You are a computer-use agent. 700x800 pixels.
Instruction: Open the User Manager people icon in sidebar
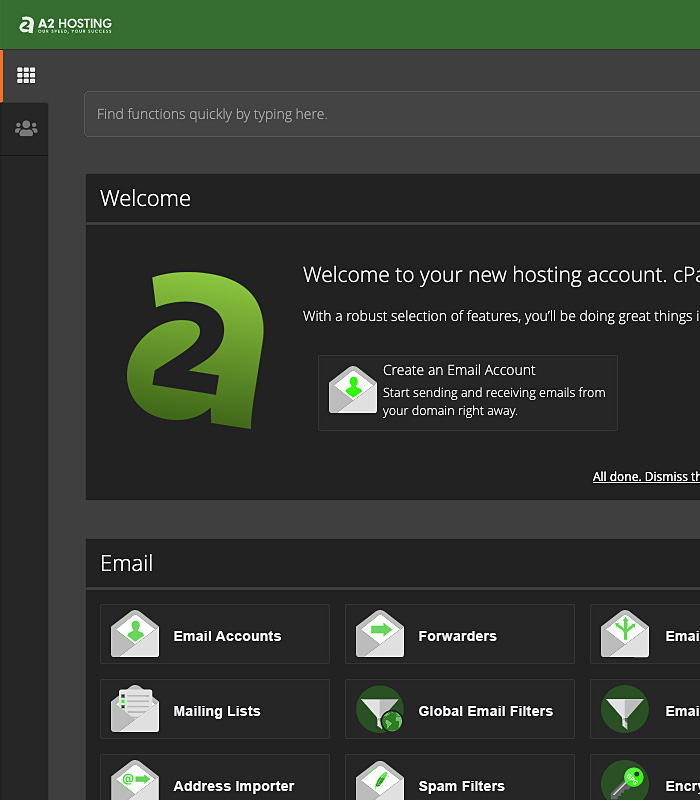coord(26,128)
